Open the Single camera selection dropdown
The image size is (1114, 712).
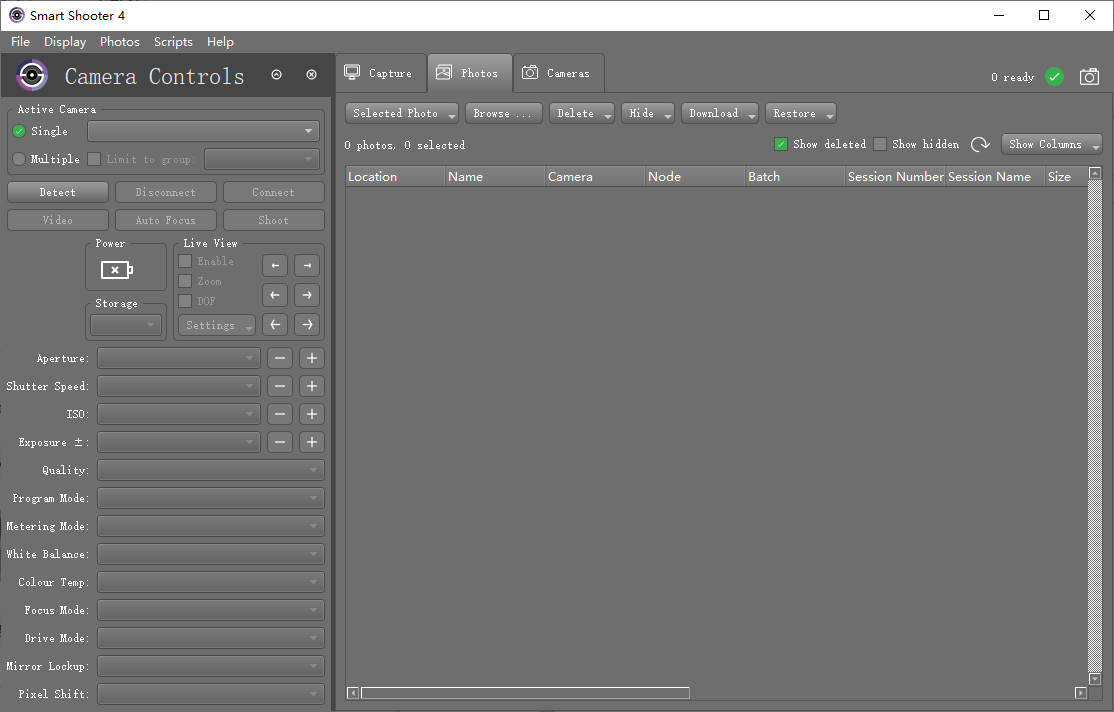[x=203, y=131]
